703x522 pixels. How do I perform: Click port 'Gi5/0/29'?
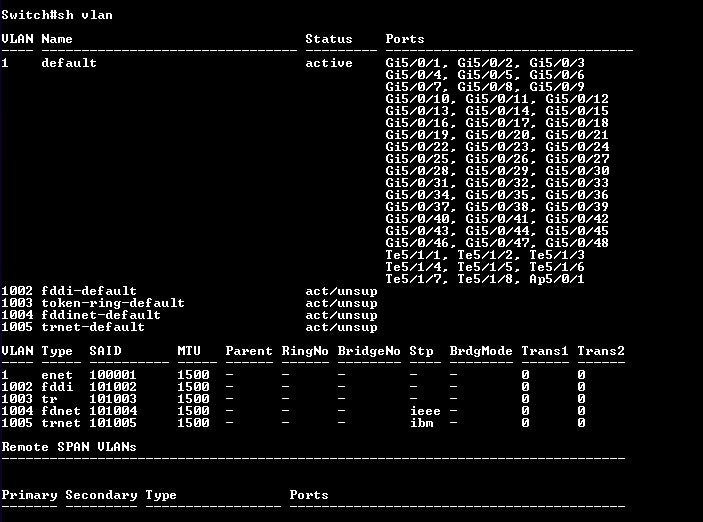coord(497,171)
